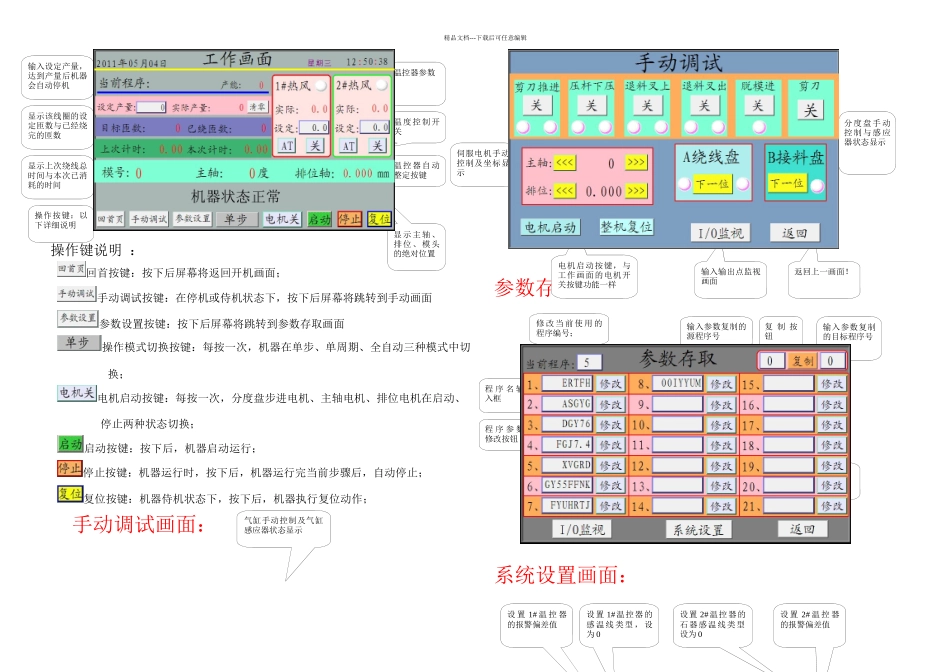Select copy source number field left of 复制

(772, 361)
